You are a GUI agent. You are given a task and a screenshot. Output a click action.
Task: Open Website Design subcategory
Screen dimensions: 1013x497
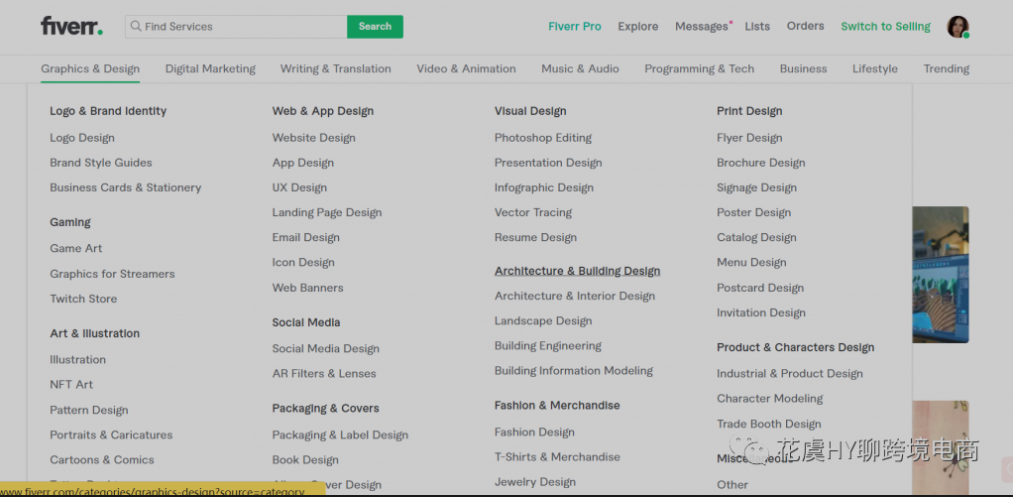pyautogui.click(x=313, y=138)
